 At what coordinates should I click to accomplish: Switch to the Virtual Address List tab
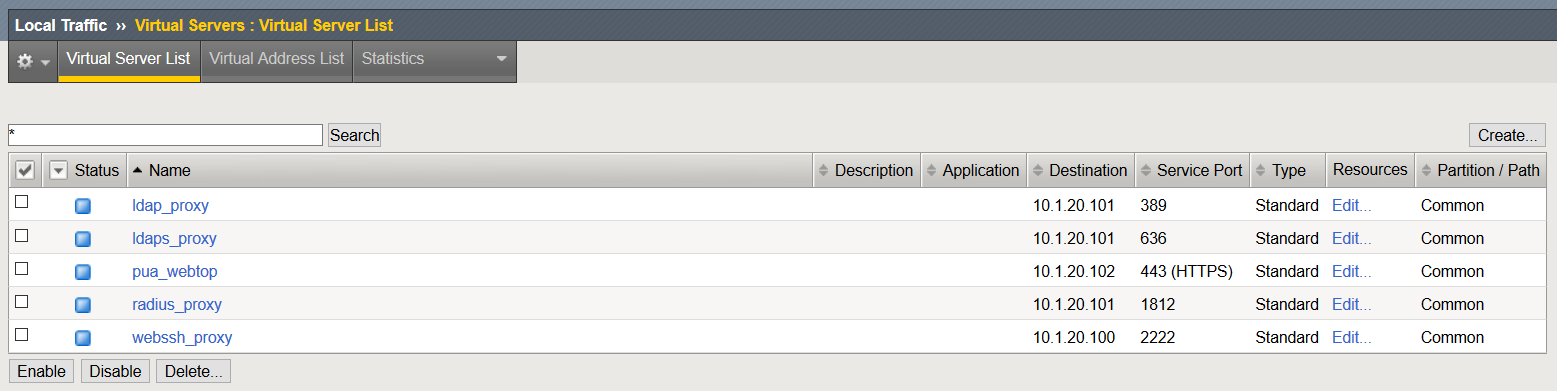tap(277, 59)
